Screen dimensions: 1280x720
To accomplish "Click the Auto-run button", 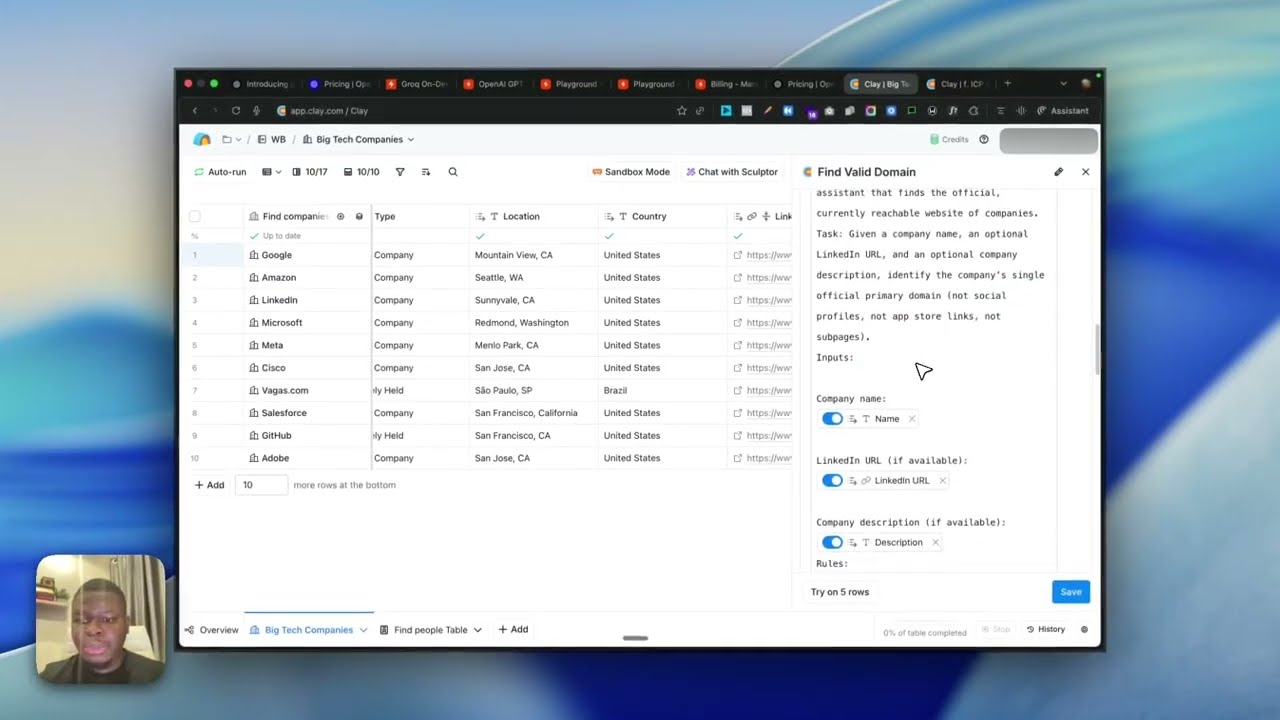I will tap(220, 172).
